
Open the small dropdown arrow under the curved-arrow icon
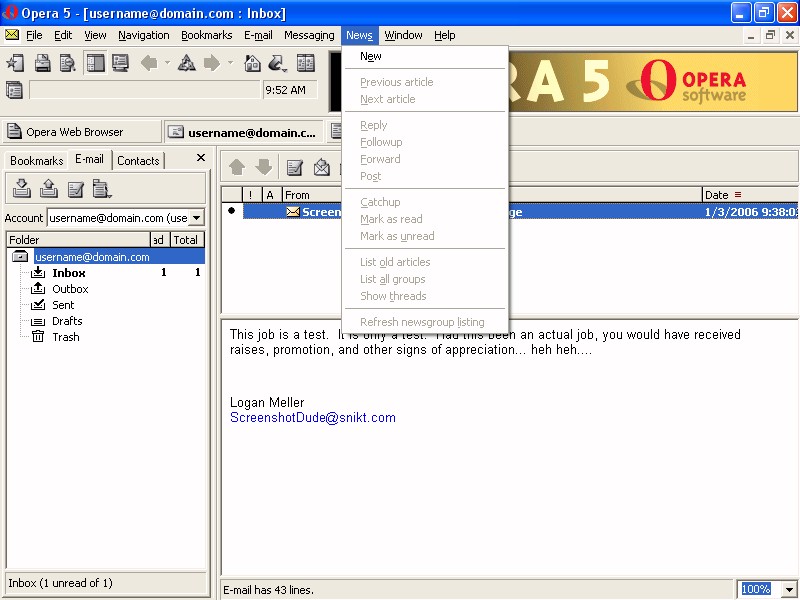[285, 70]
